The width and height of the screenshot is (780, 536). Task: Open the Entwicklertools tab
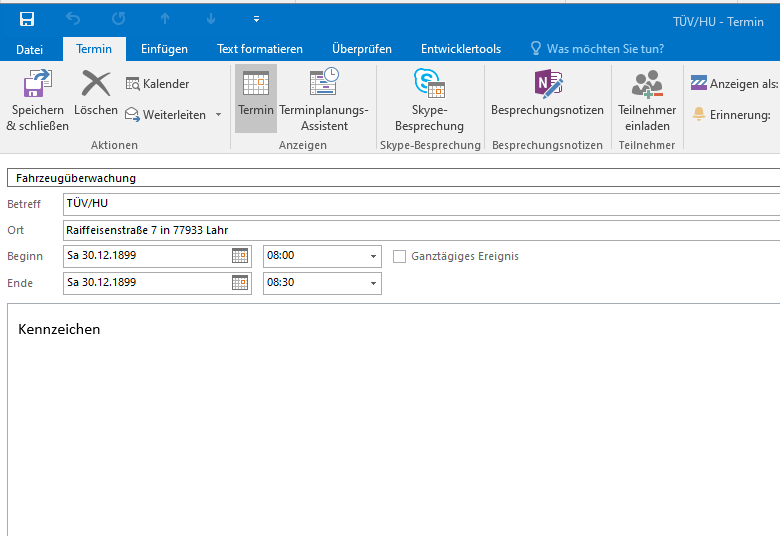(x=461, y=49)
